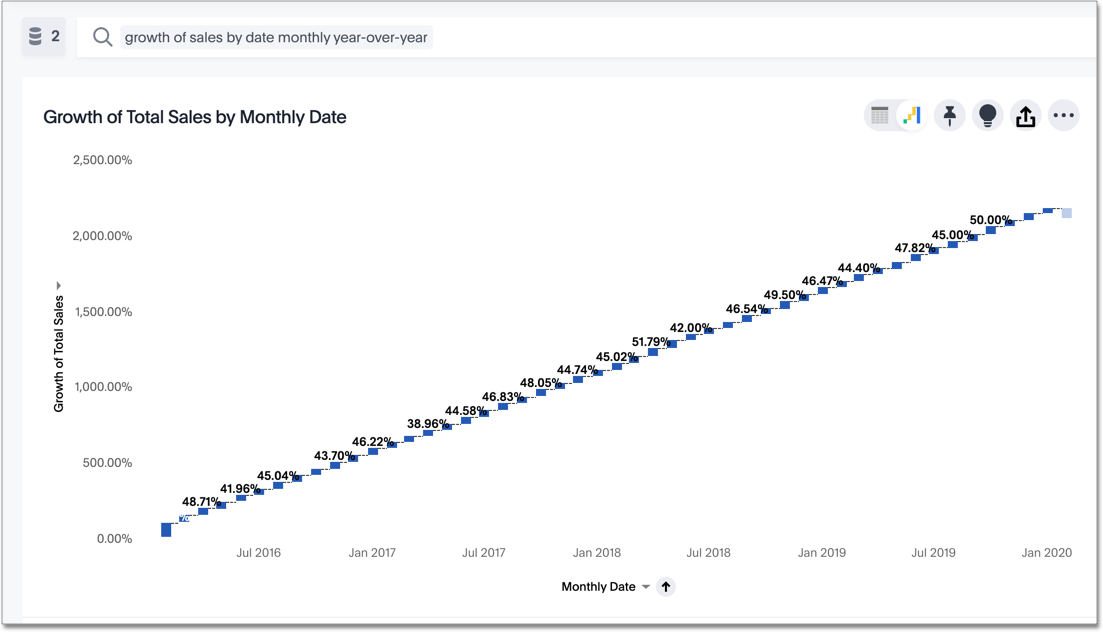
Task: Open the Monthly Date dropdown
Action: [644, 587]
